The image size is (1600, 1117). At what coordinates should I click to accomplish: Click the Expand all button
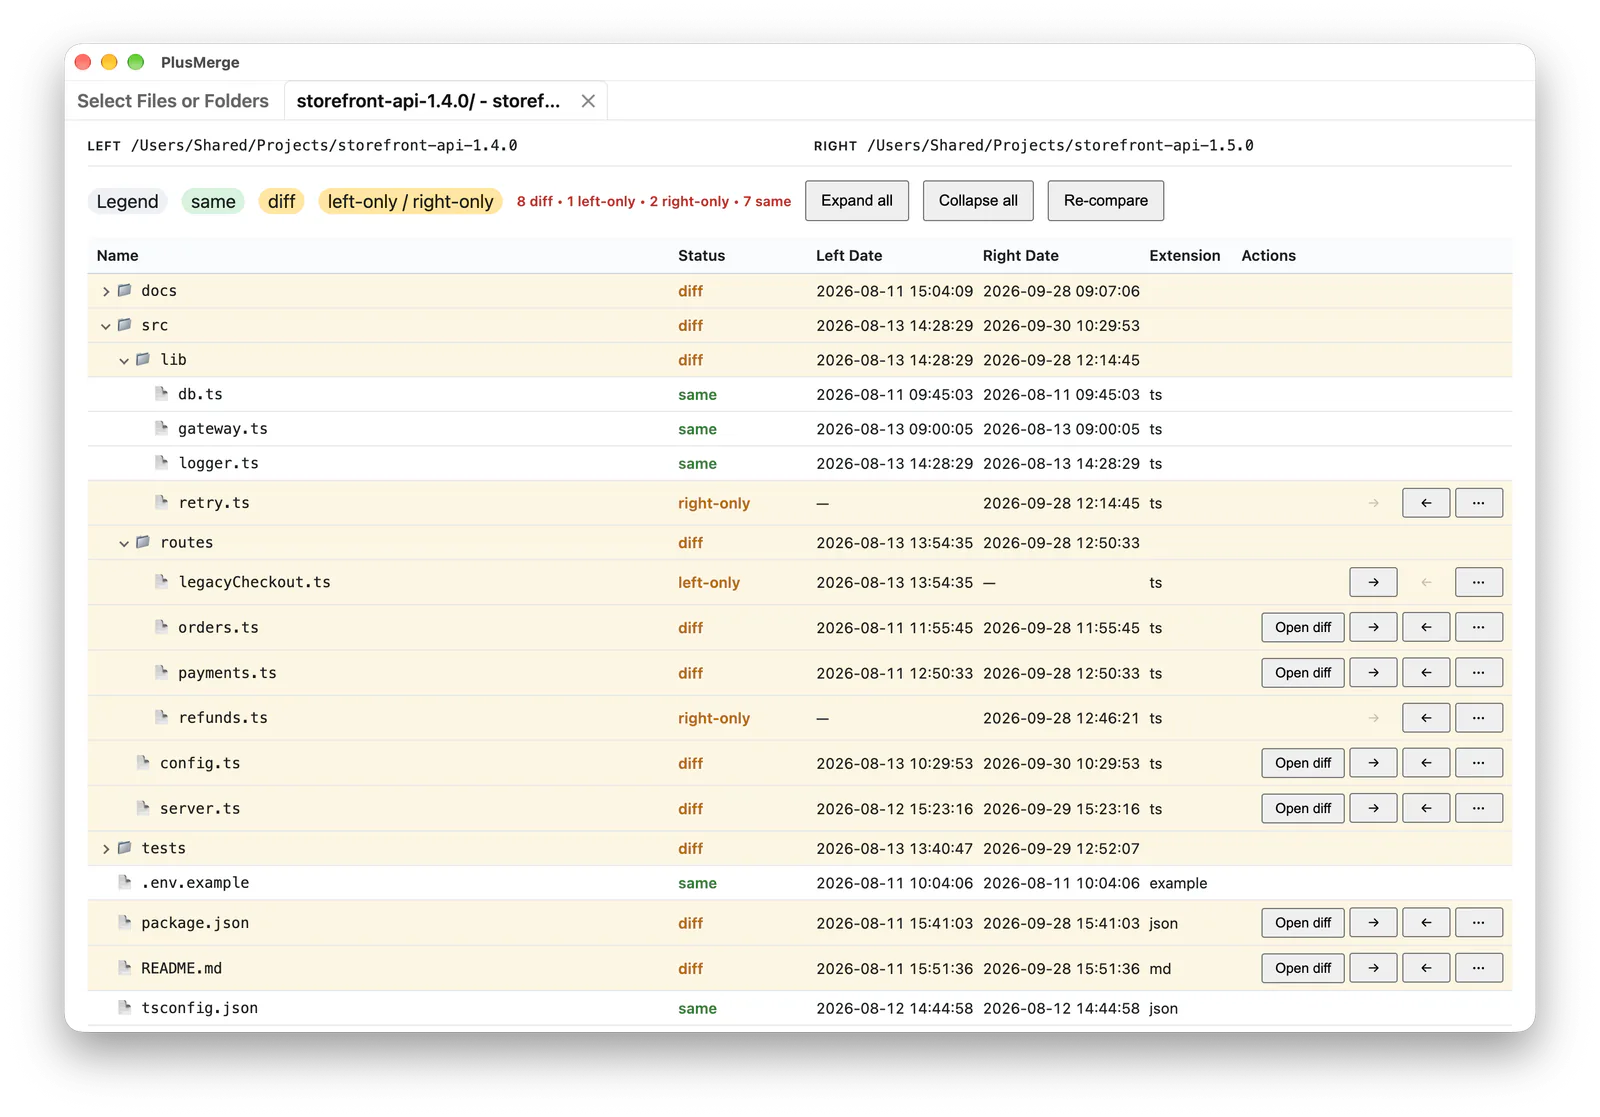click(857, 201)
